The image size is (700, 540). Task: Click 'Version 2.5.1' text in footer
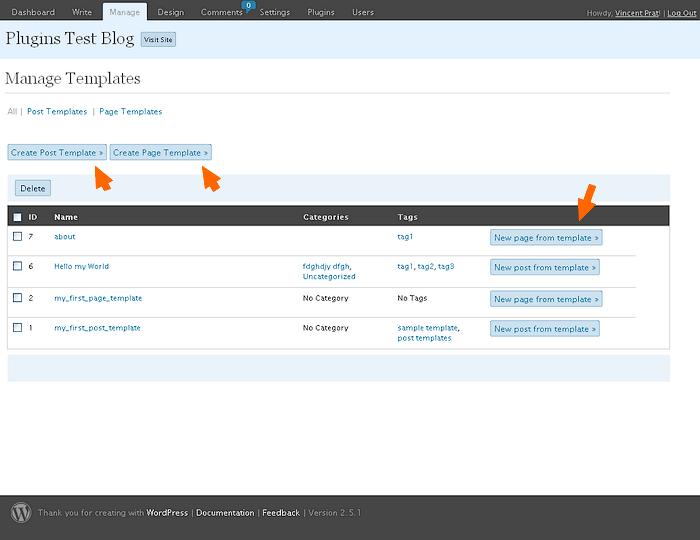pyautogui.click(x=334, y=513)
